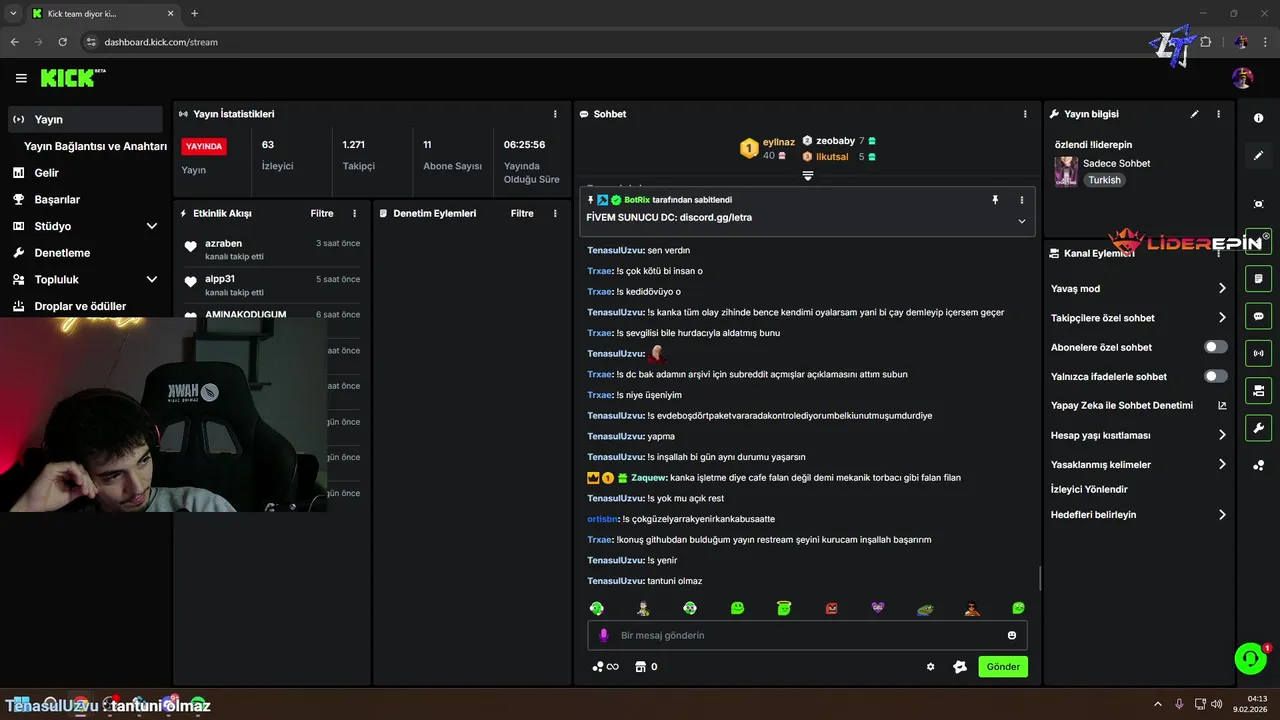This screenshot has height=720, width=1280.
Task: Click the channel points infinity icon
Action: 605,667
